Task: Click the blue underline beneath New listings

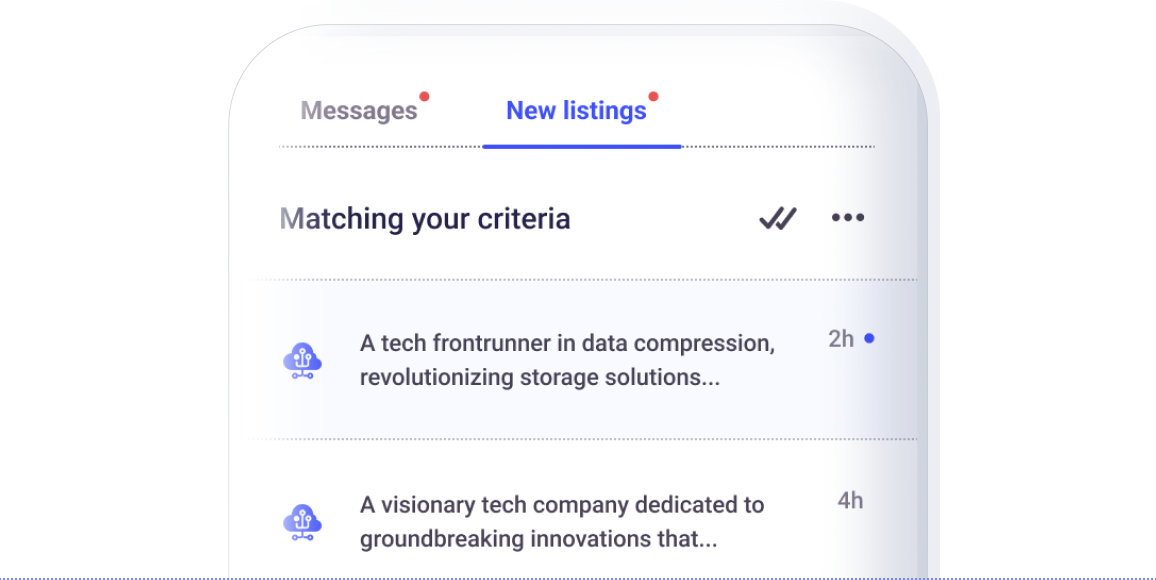Action: click(582, 147)
